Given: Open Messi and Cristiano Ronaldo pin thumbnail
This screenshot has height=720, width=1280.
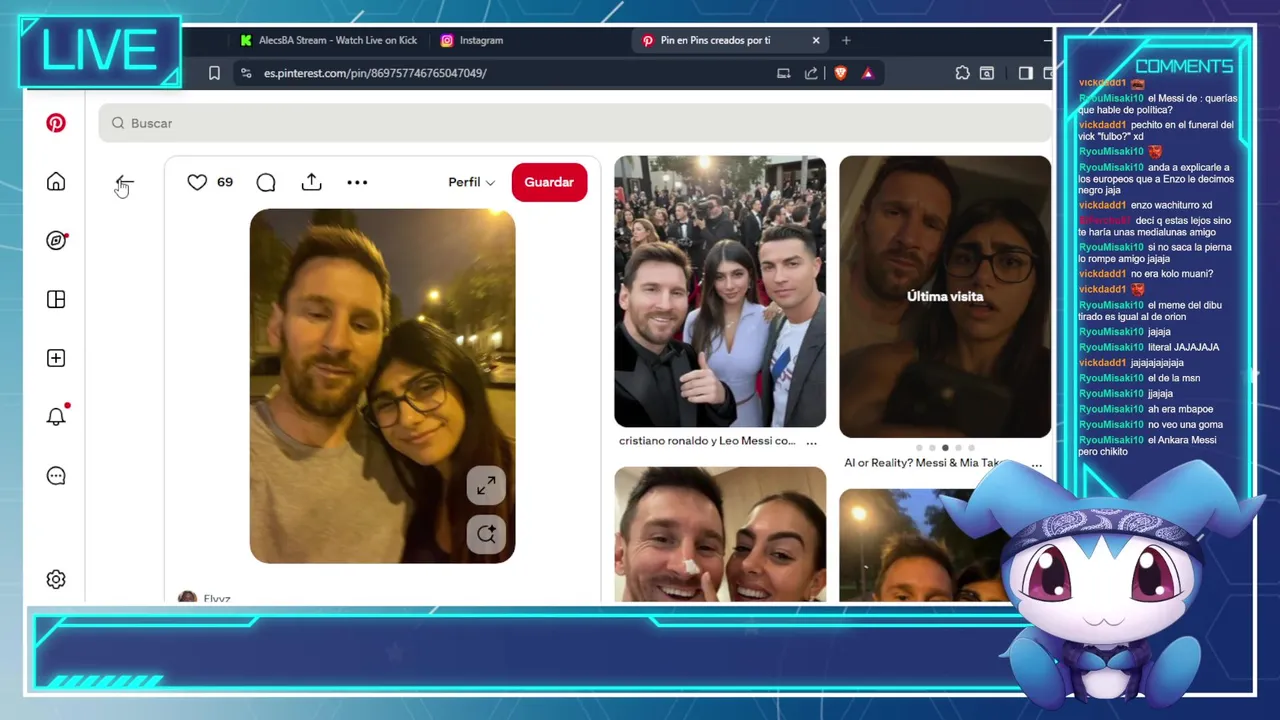Looking at the screenshot, I should click(720, 291).
